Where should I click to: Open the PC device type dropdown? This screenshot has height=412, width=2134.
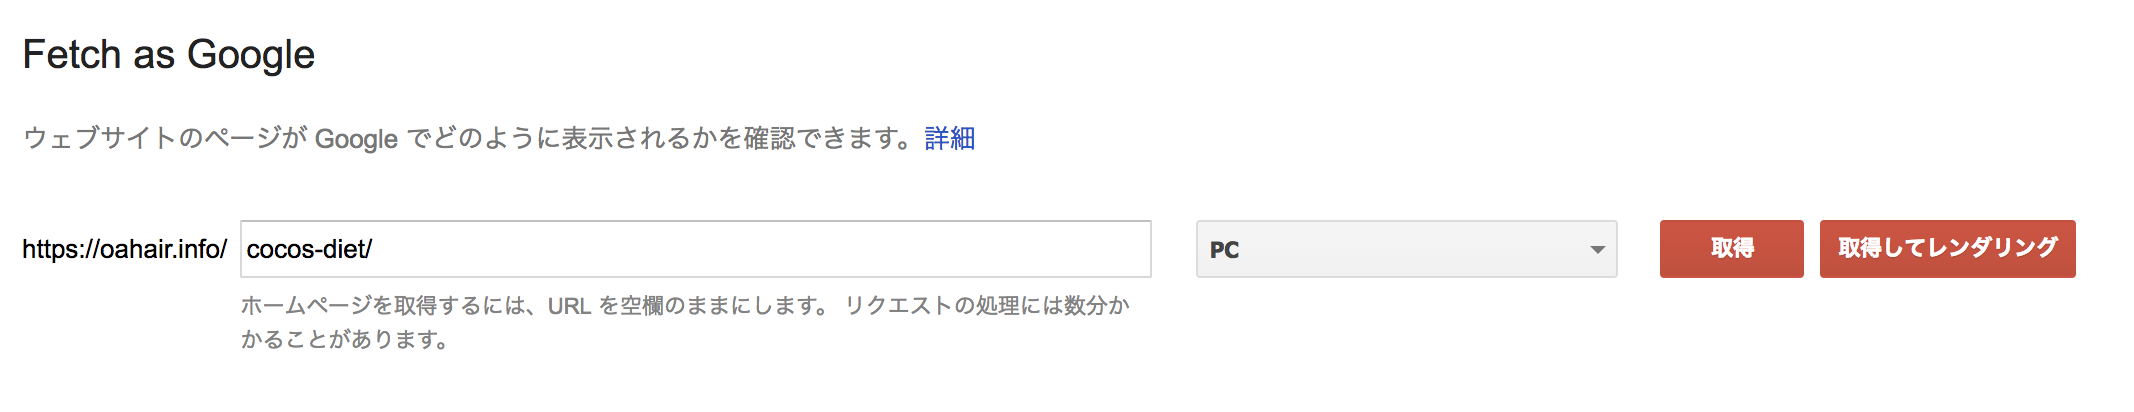pyautogui.click(x=1405, y=249)
